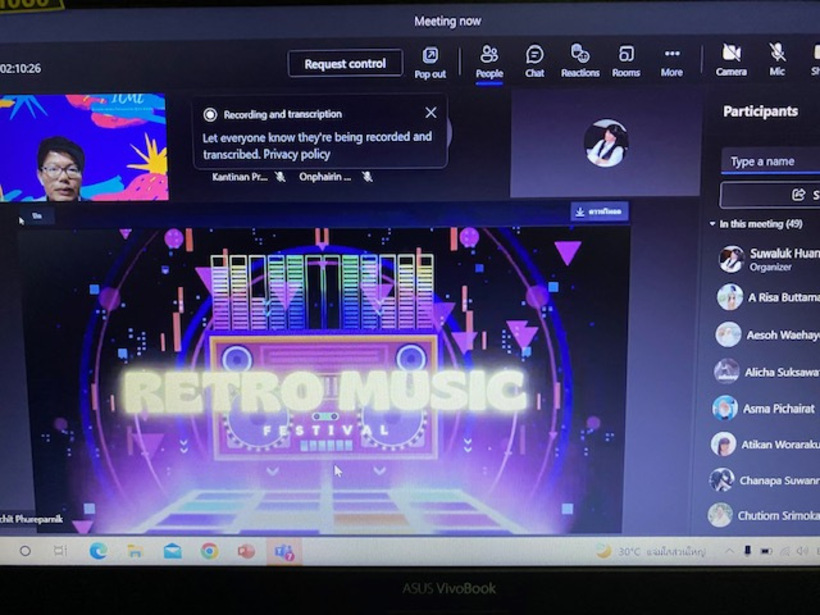Select participant Suwaluk, the Organizer
The height and width of the screenshot is (615, 820).
[x=770, y=259]
